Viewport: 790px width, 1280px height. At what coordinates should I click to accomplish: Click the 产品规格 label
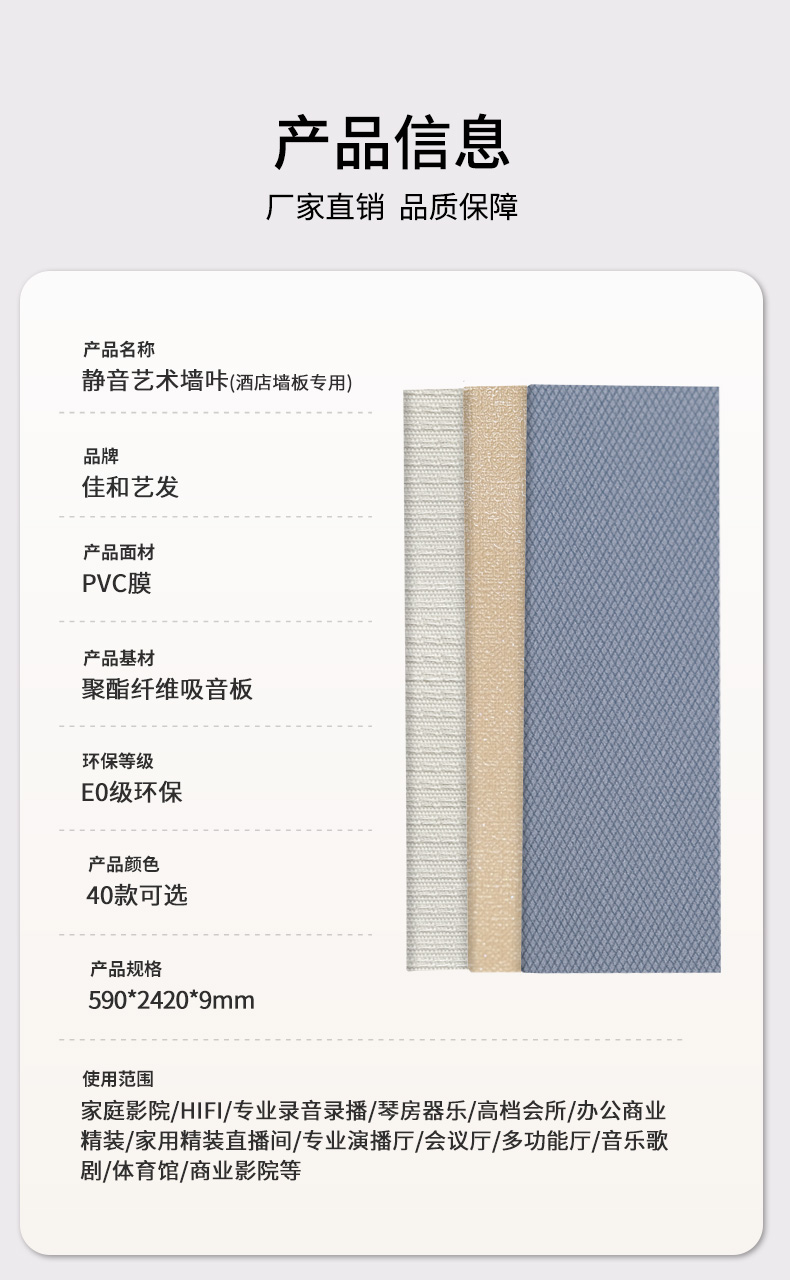click(126, 969)
